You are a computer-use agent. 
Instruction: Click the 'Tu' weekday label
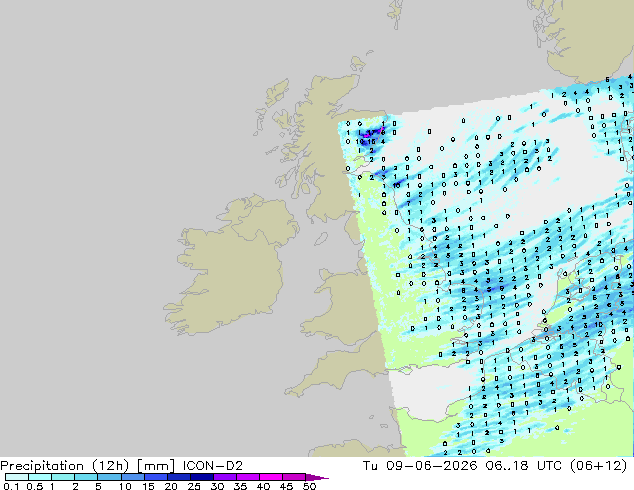pyautogui.click(x=370, y=466)
